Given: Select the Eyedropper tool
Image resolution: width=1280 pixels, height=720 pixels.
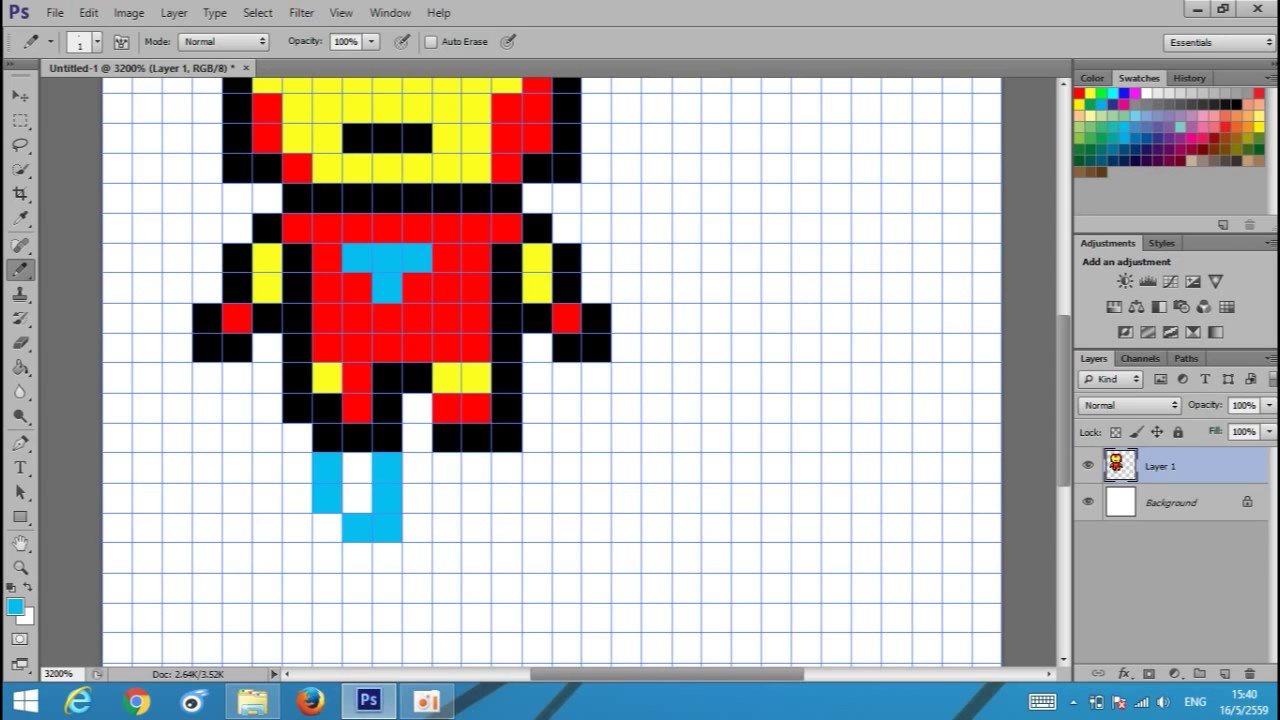Looking at the screenshot, I should point(20,219).
